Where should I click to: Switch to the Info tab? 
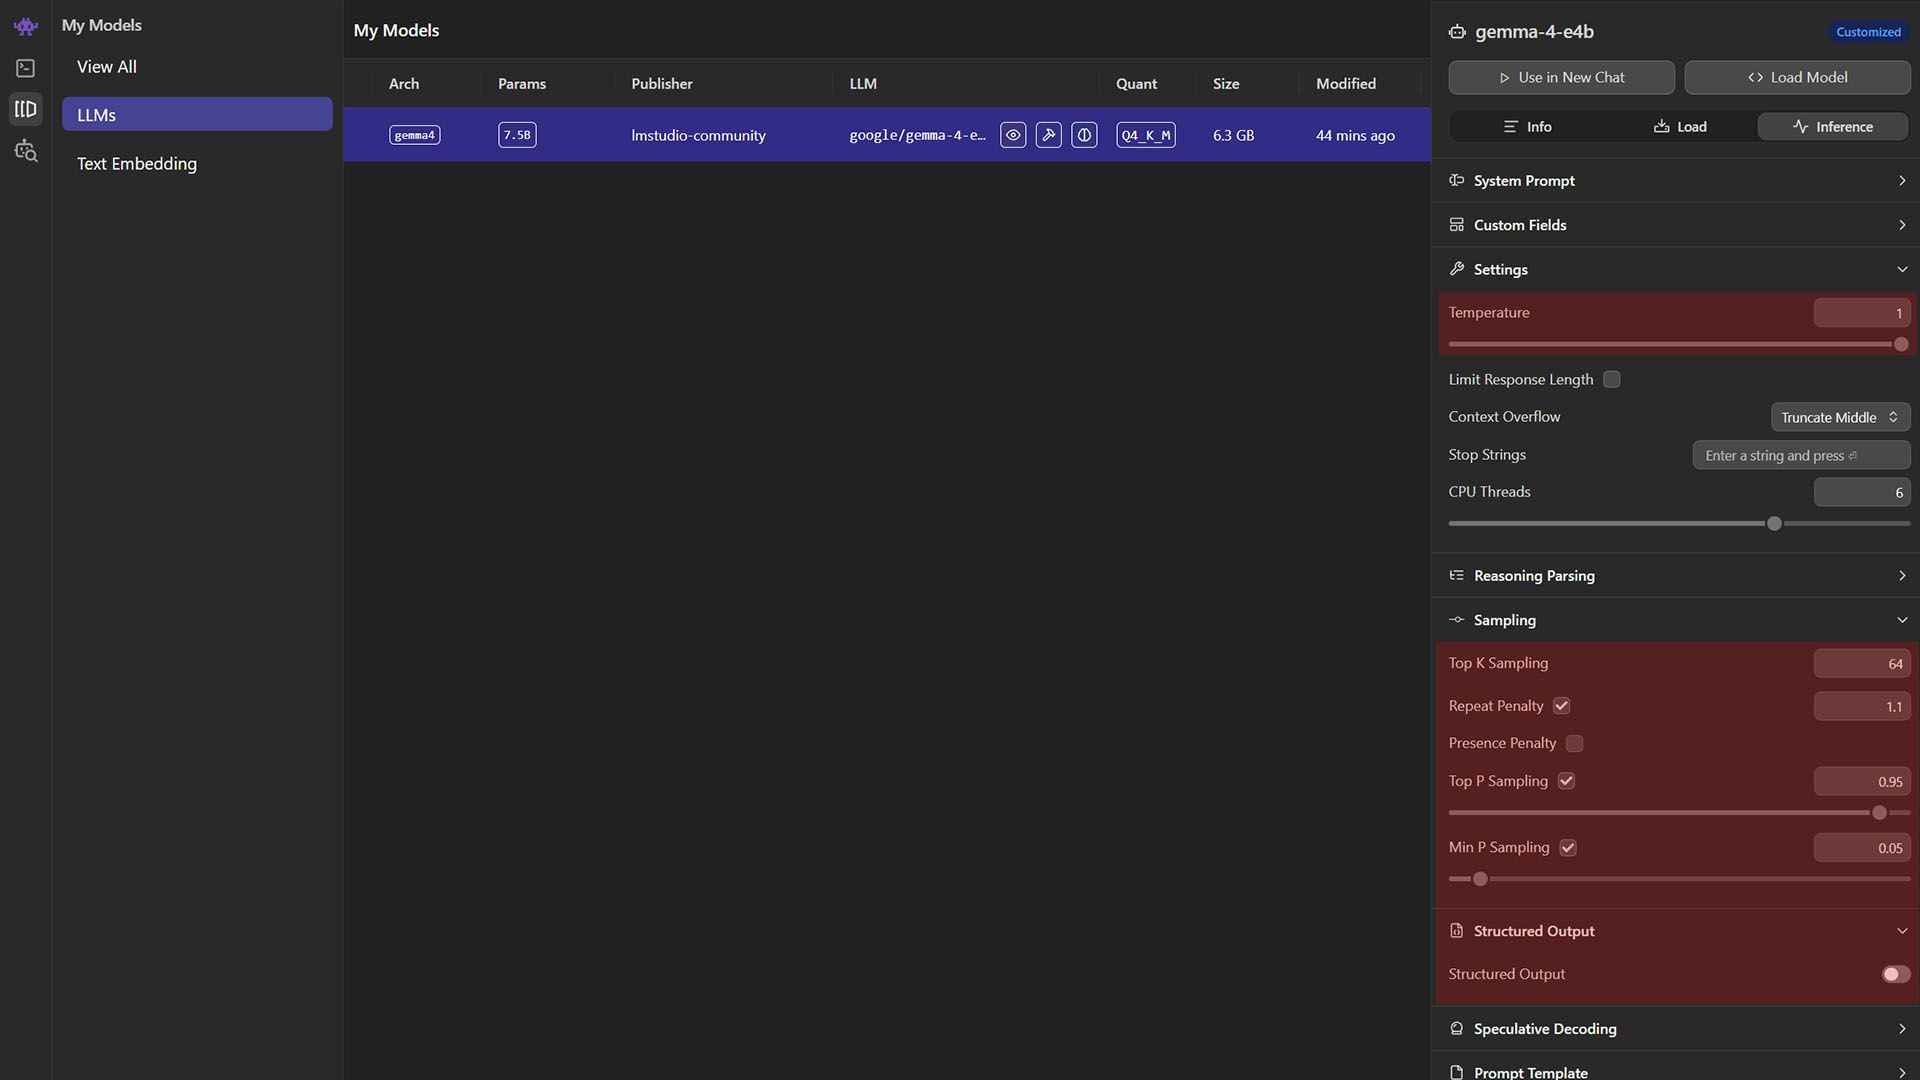tap(1527, 127)
